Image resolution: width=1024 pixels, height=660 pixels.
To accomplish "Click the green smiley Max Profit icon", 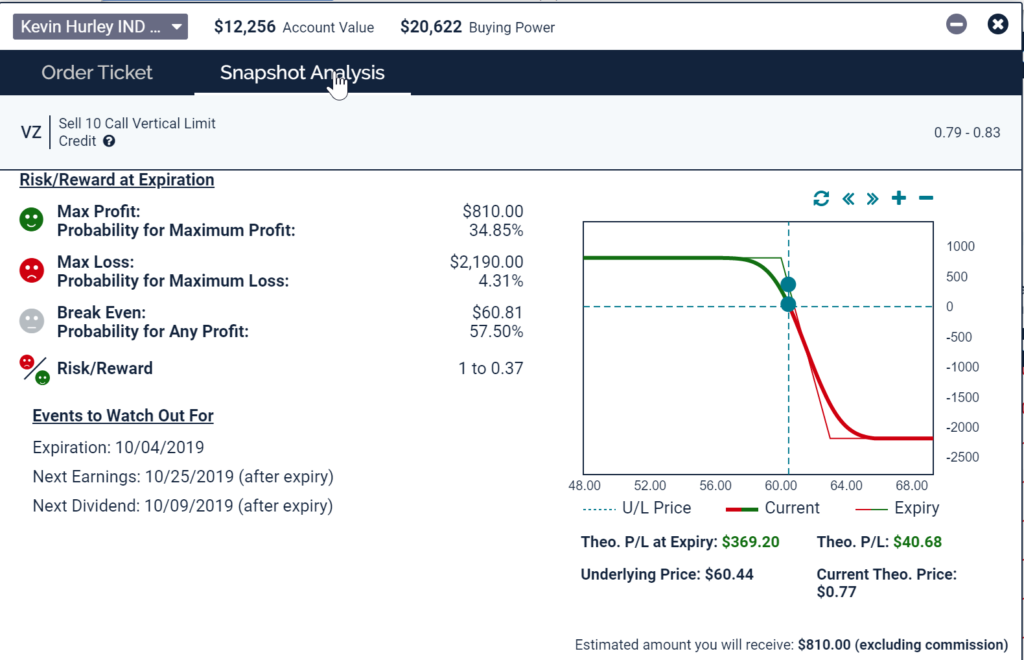I will coord(32,220).
